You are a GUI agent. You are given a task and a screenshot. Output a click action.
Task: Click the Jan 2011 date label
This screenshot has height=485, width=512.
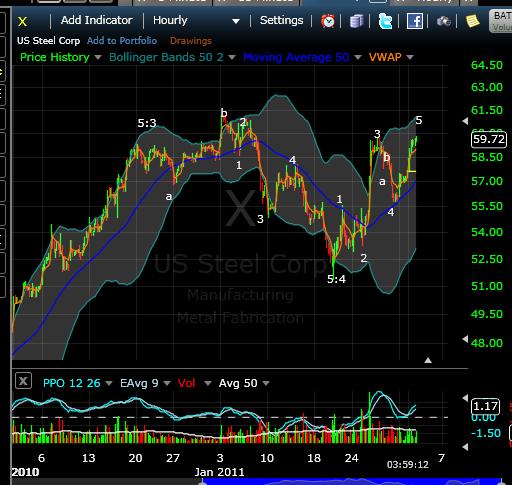coord(219,472)
